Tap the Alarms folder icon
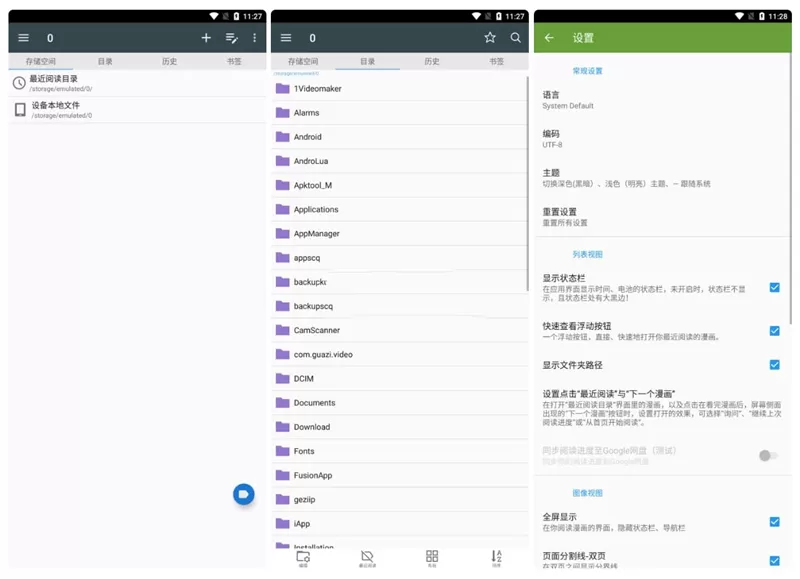The height and width of the screenshot is (579, 800). pos(282,112)
